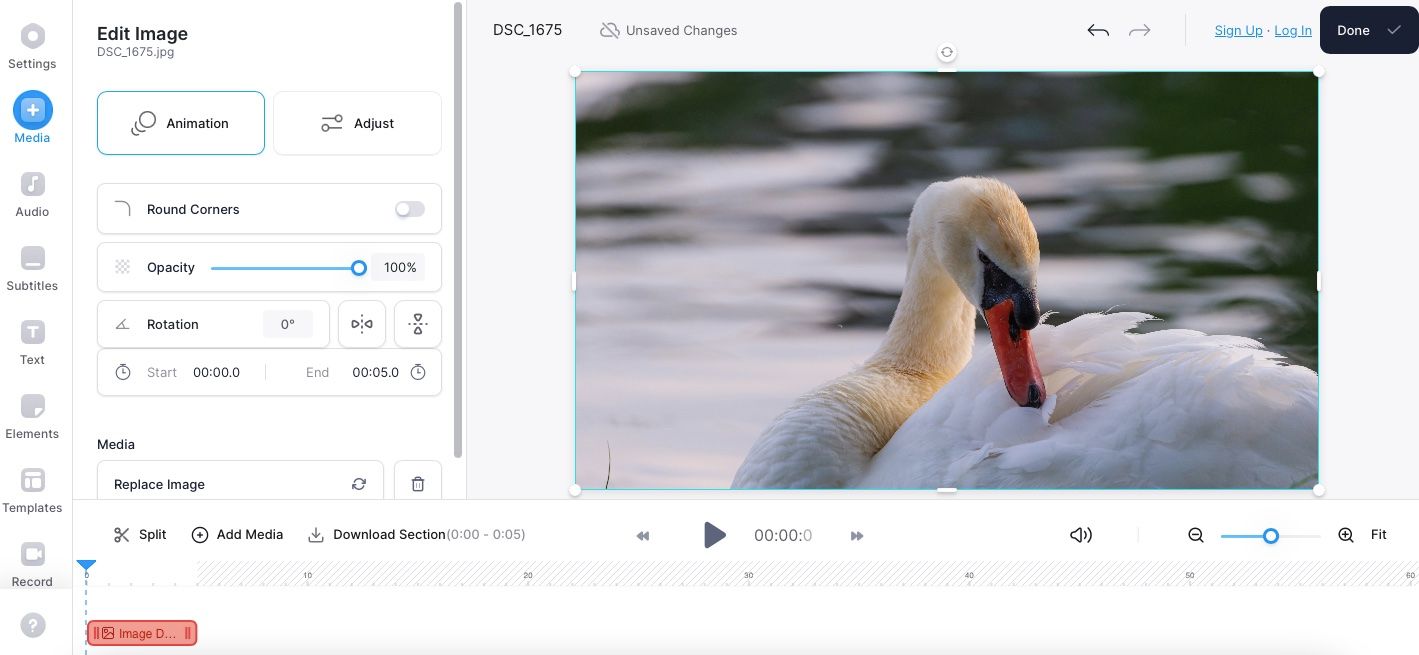Adjust the Opacity slider

(x=358, y=267)
